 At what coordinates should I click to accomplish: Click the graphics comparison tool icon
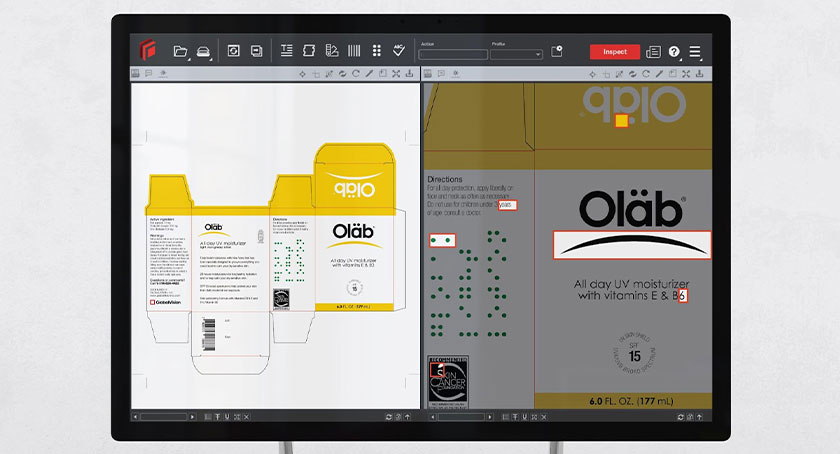(x=309, y=51)
